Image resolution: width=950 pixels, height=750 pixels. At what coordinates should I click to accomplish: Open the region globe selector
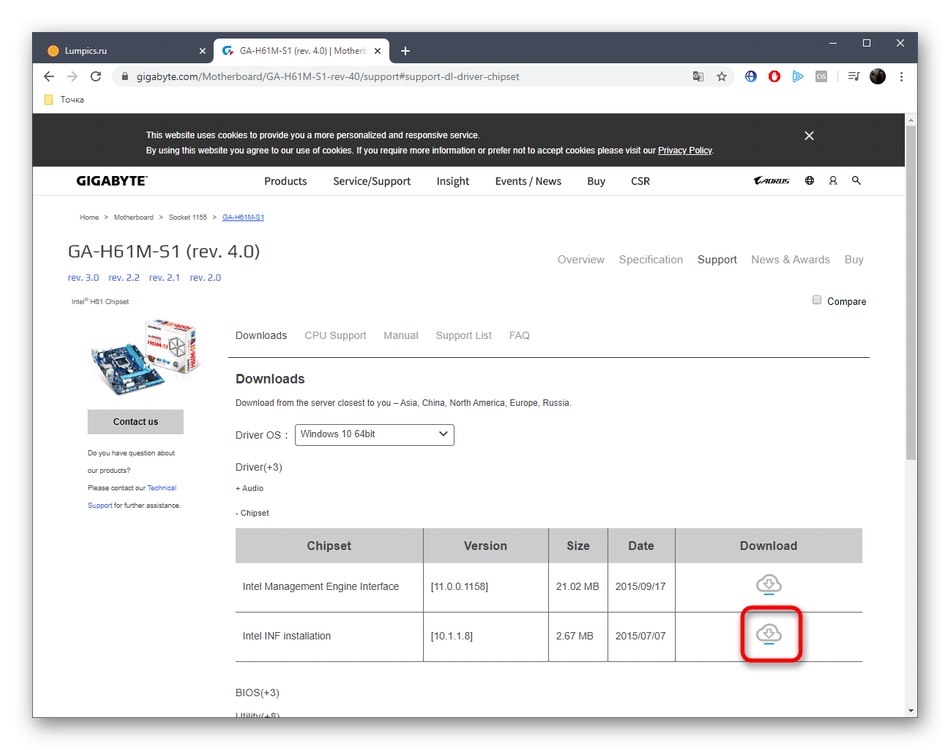click(809, 181)
